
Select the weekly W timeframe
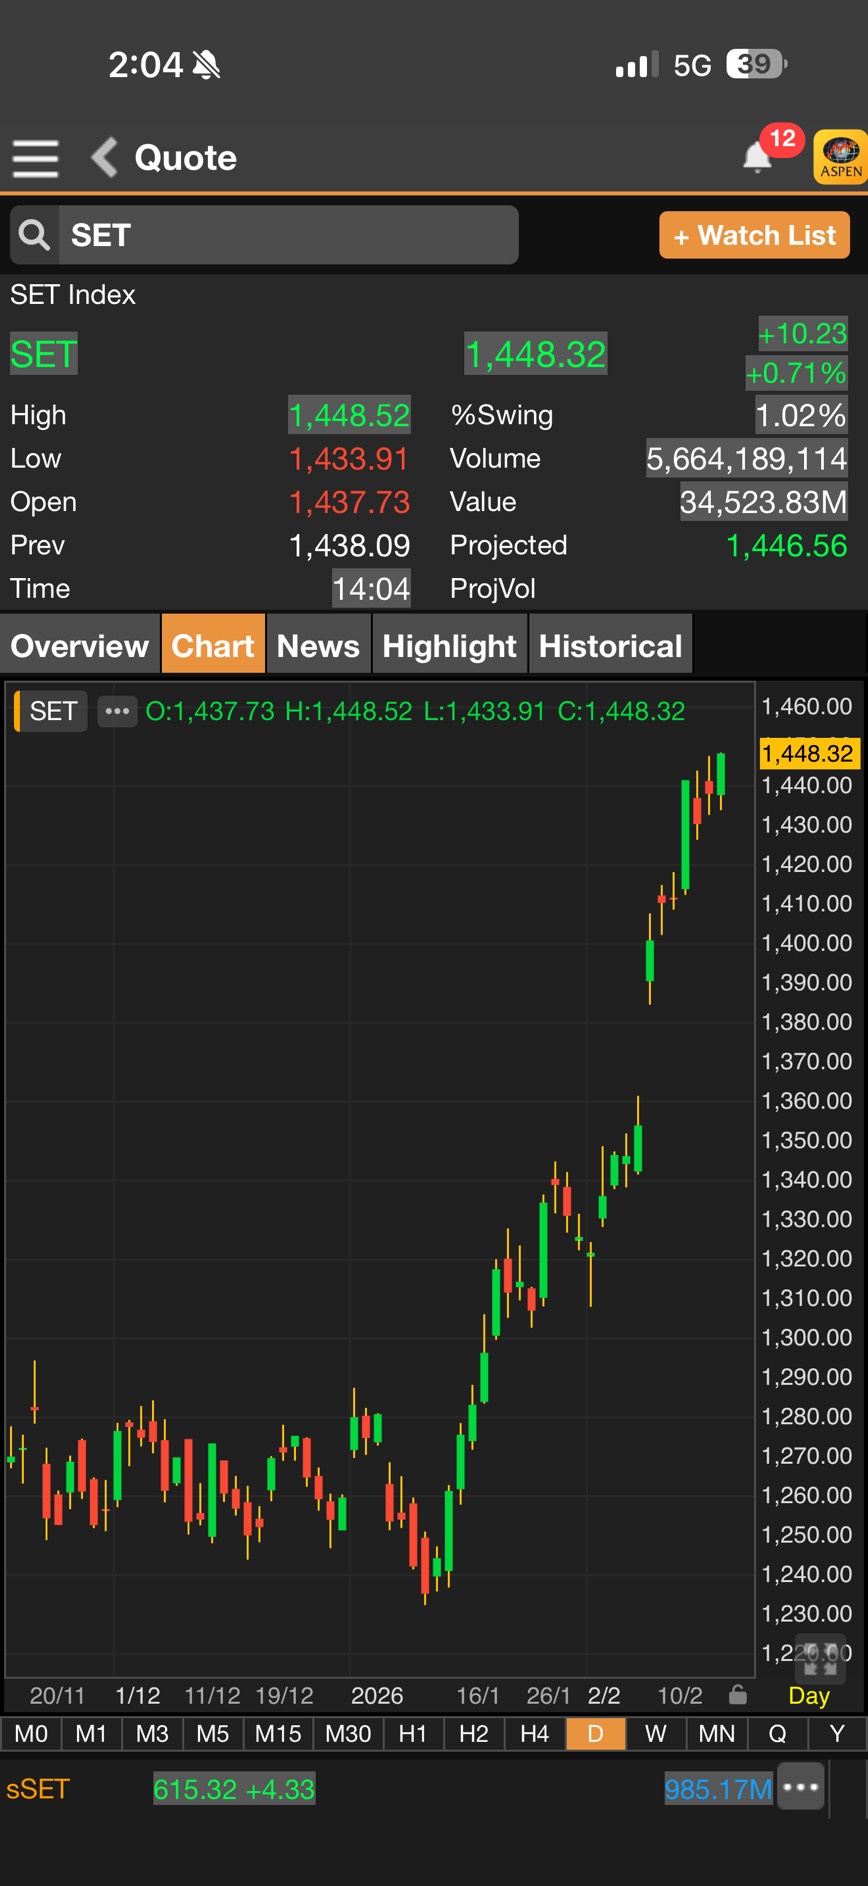click(x=656, y=1734)
